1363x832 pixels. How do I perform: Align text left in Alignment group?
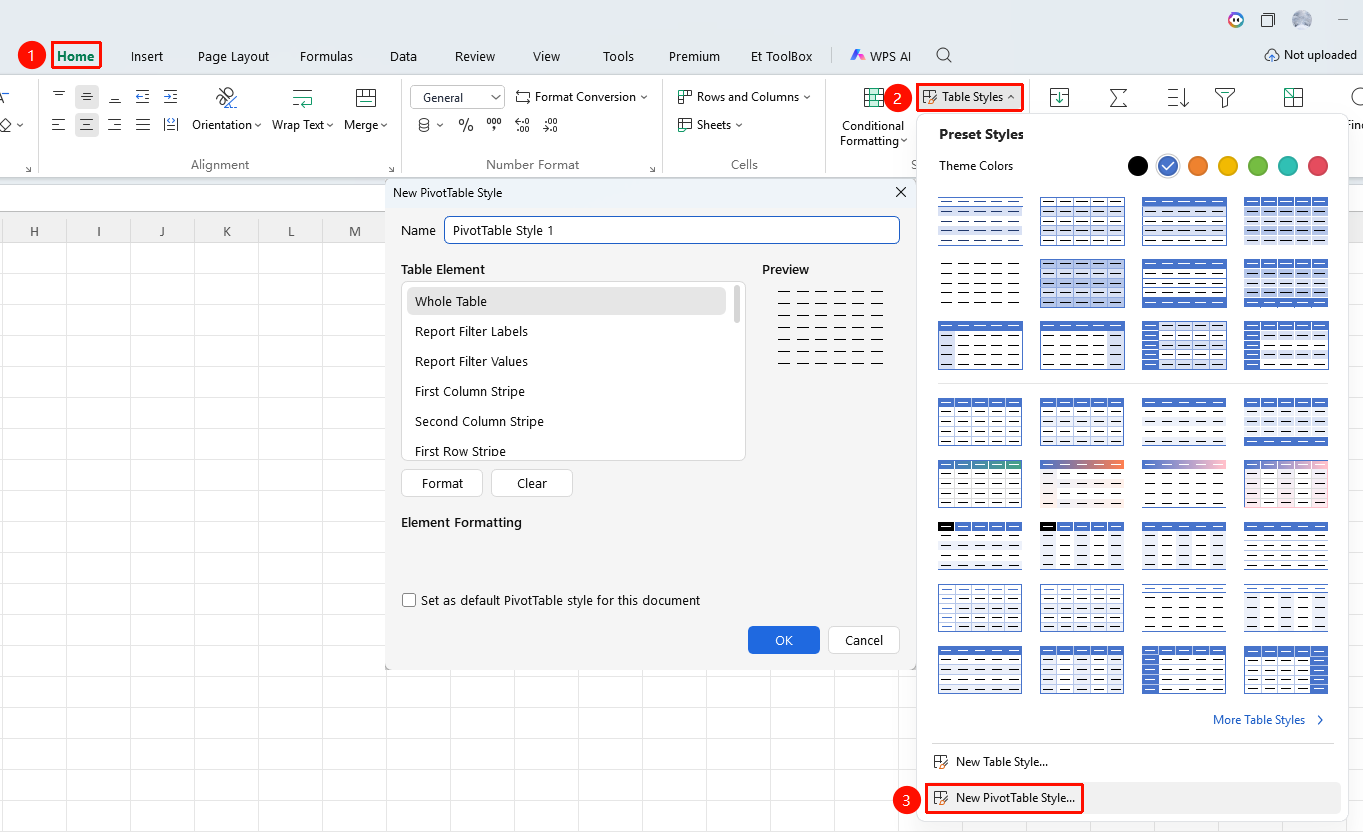pyautogui.click(x=59, y=125)
